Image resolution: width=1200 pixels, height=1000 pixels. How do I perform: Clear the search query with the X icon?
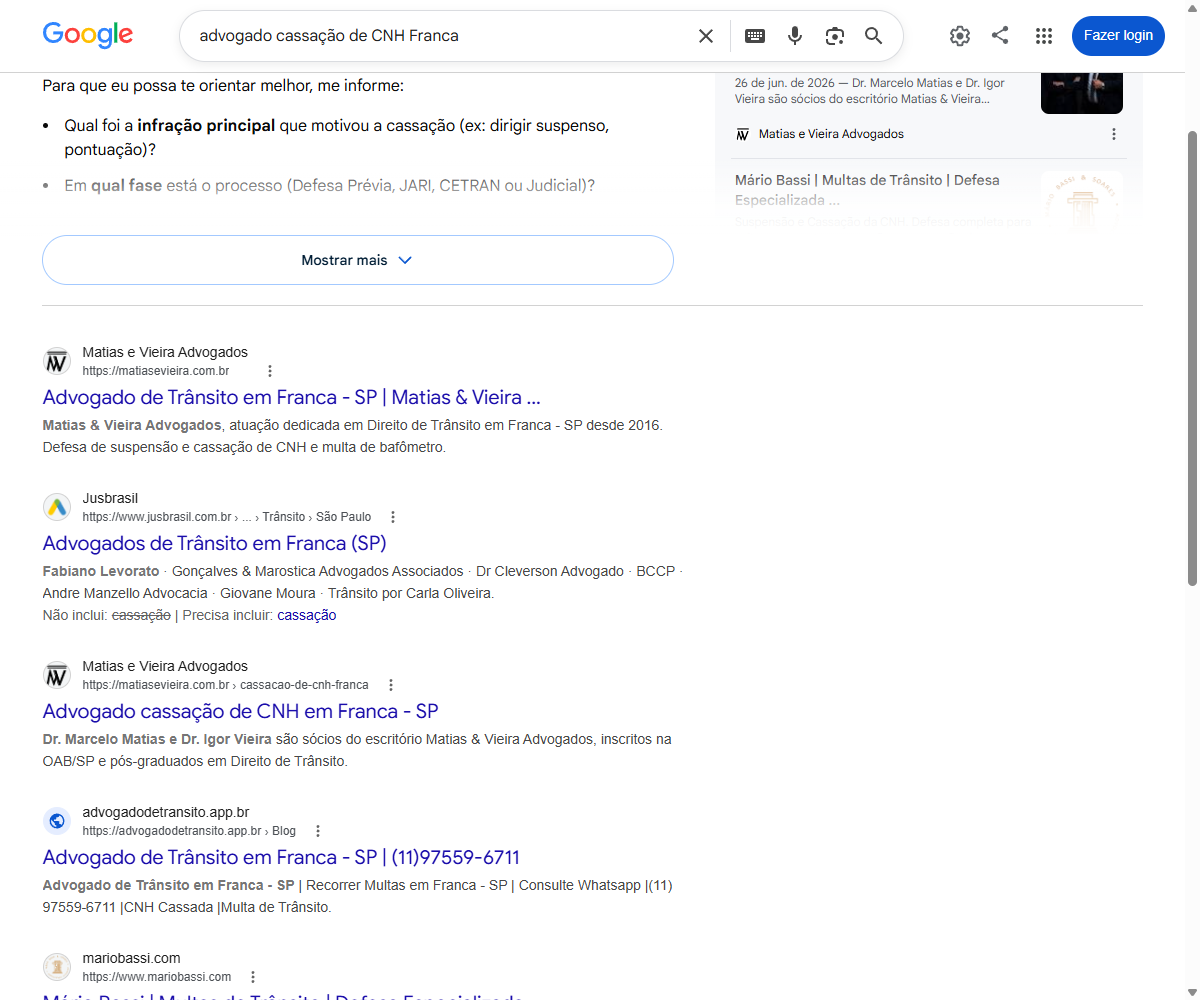pos(706,36)
